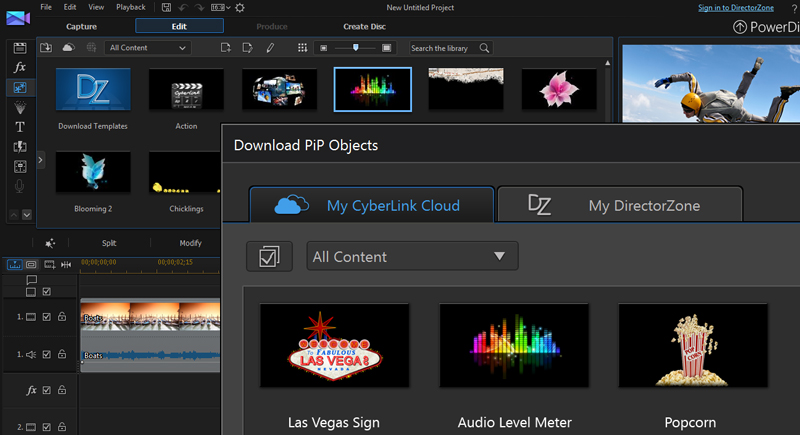Adjust the library thumbnail size slider
This screenshot has height=435, width=800.
(356, 48)
